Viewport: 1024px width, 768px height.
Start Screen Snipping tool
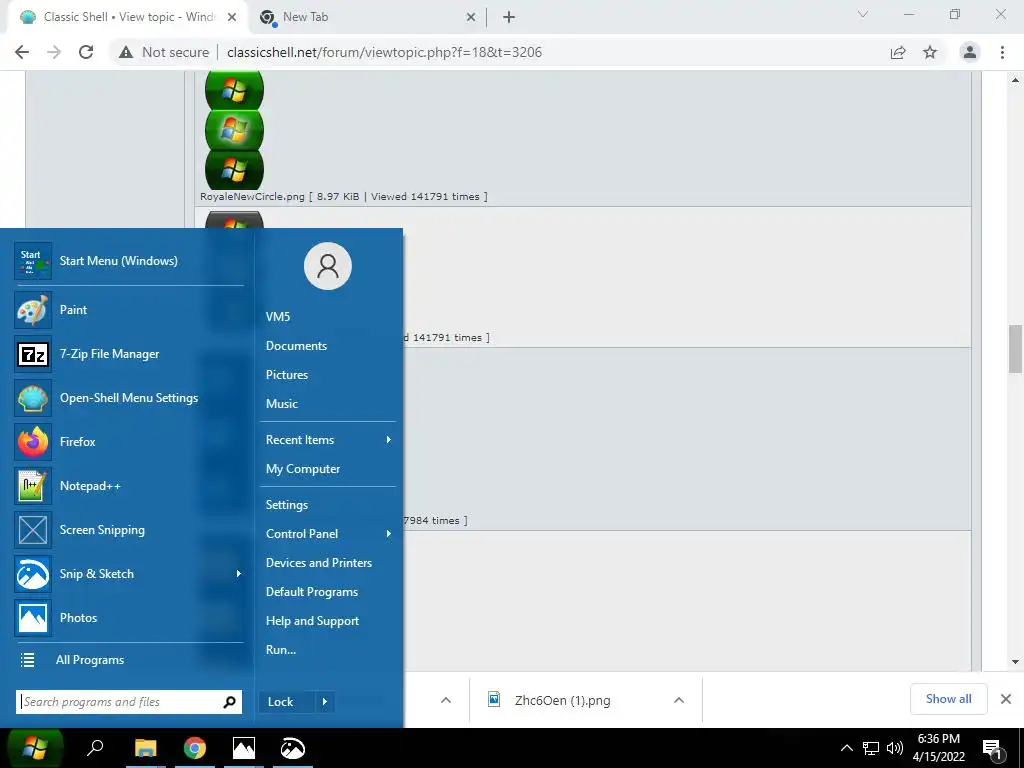(x=129, y=530)
